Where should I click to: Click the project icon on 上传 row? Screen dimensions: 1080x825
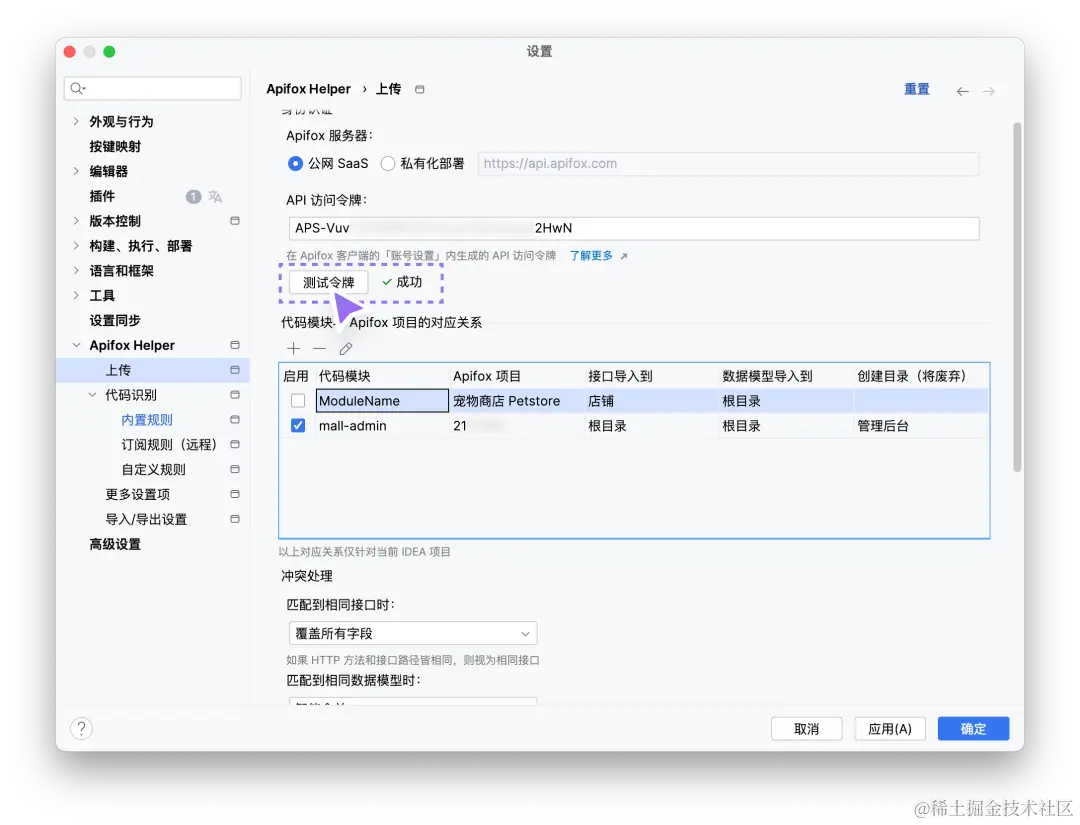[235, 370]
